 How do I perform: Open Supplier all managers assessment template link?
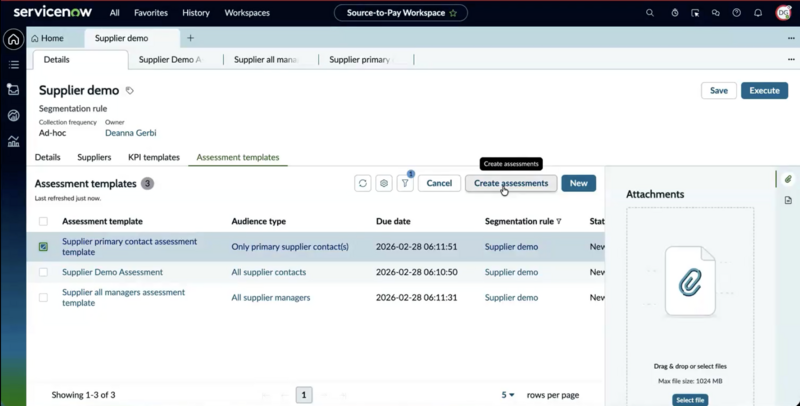[x=123, y=297]
